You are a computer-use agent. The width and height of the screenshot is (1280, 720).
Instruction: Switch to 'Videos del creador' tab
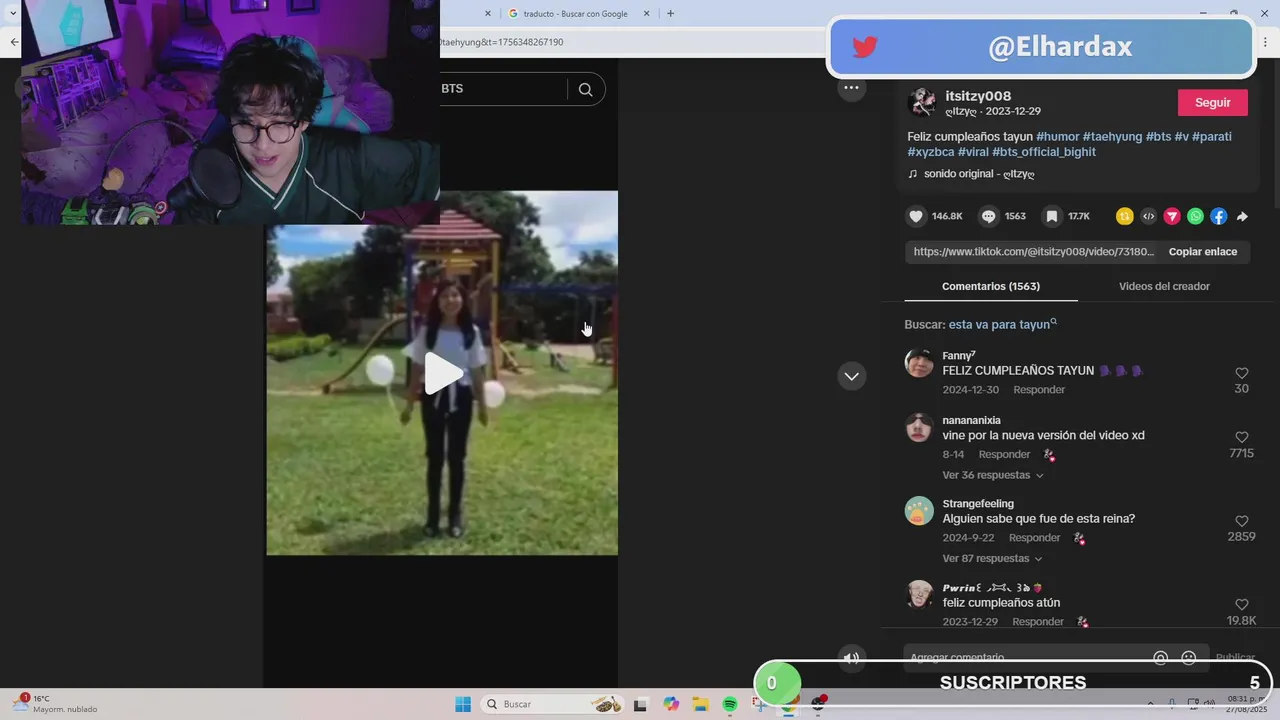[1164, 286]
